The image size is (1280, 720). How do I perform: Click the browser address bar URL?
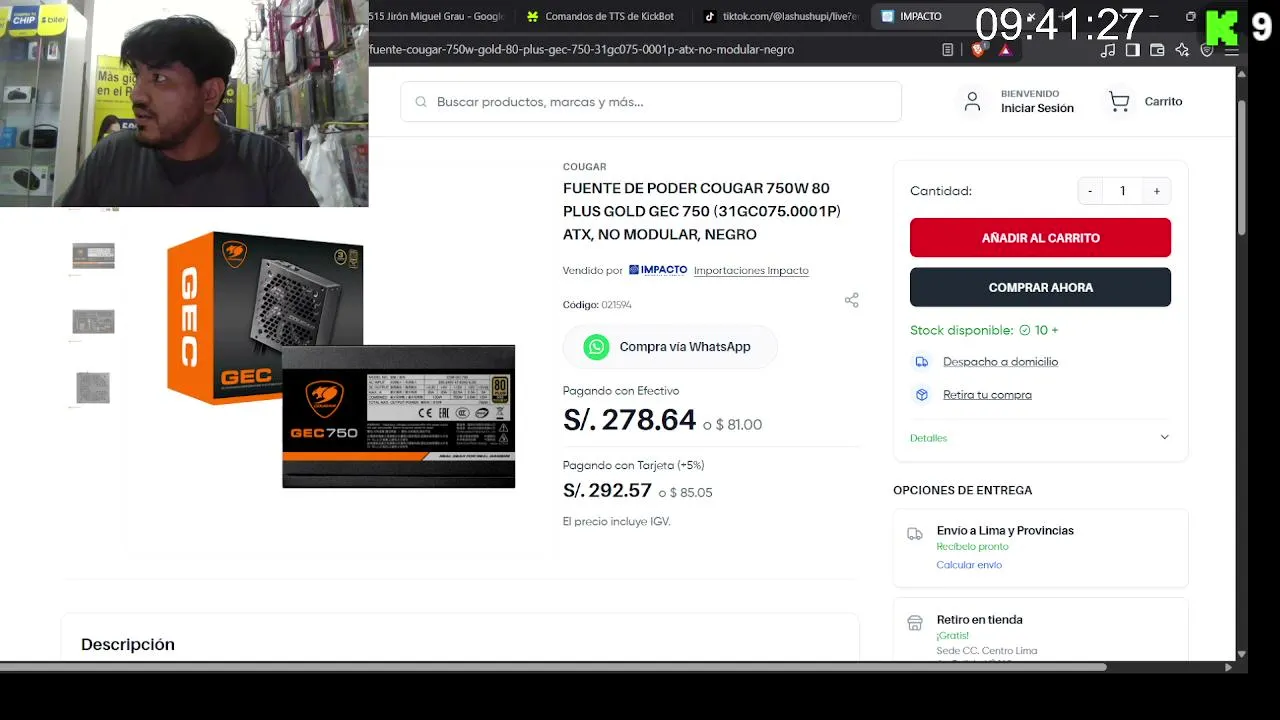(582, 49)
